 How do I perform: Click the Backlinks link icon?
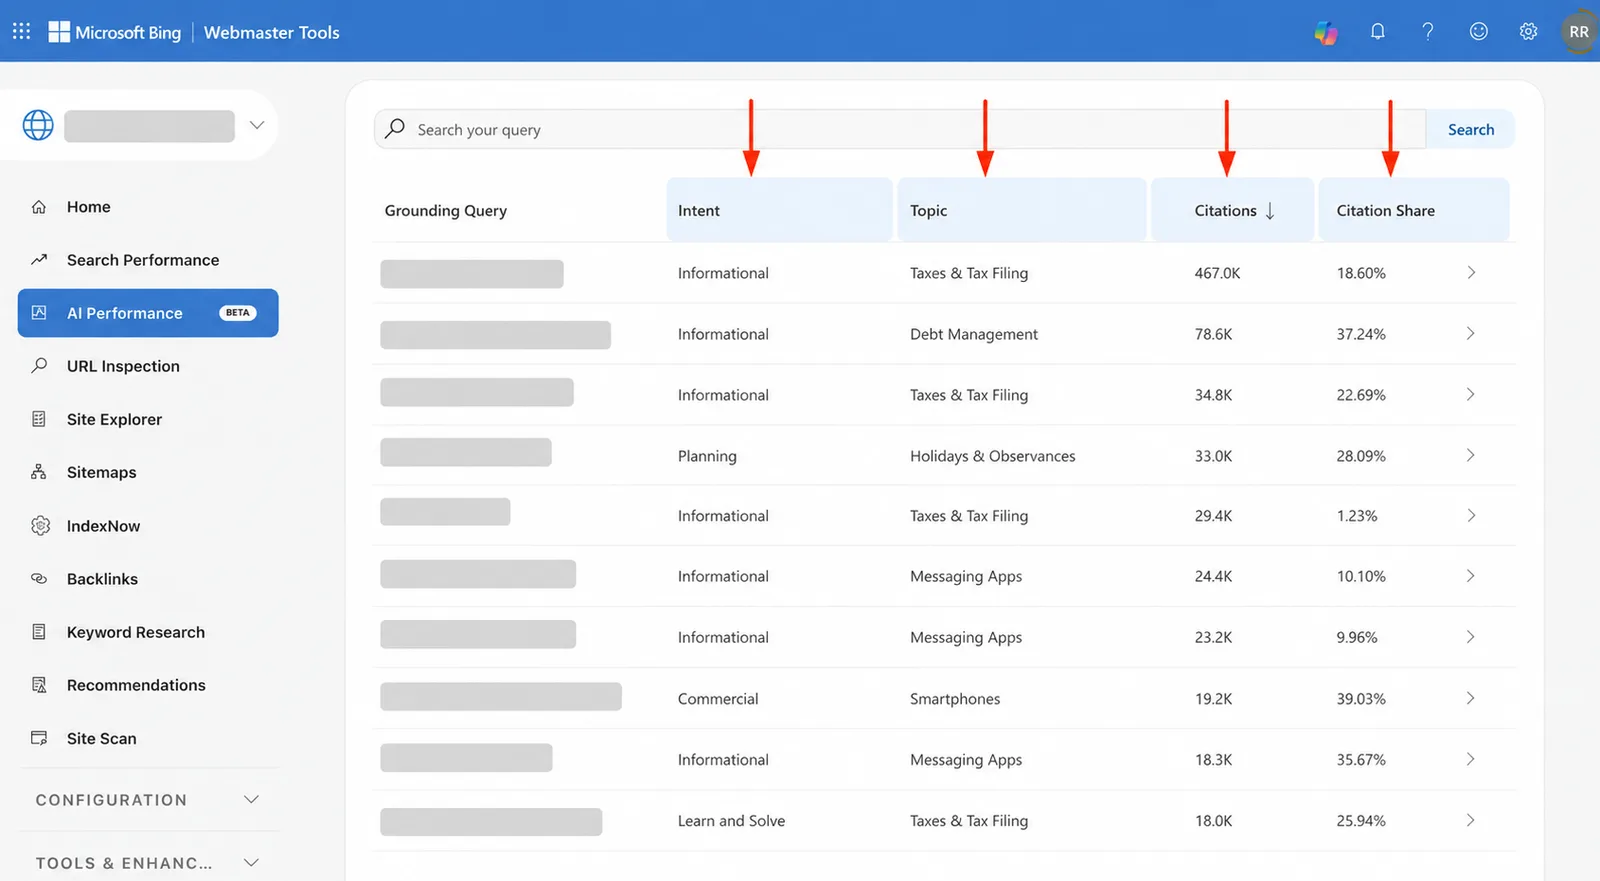39,578
